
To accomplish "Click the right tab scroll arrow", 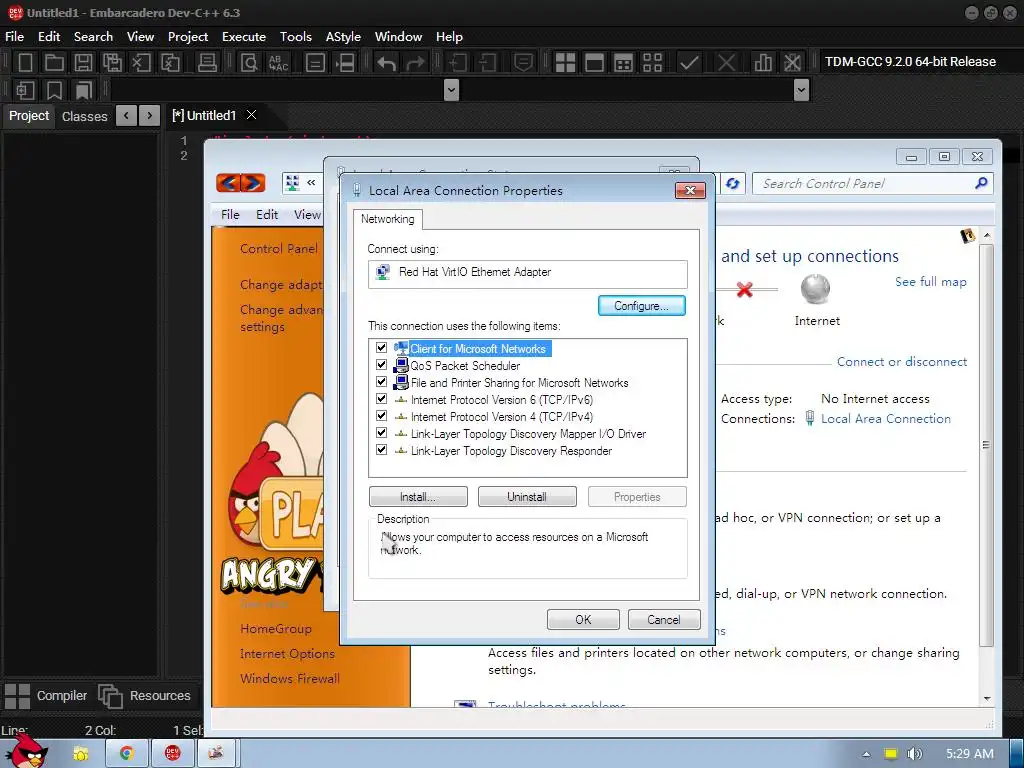I will click(150, 116).
